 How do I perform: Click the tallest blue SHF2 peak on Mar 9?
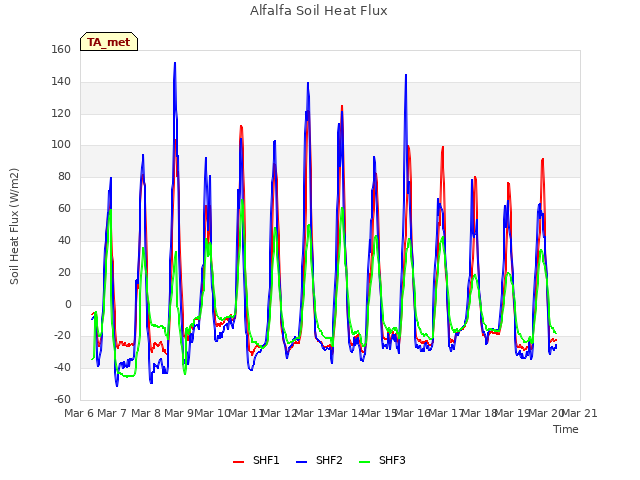(175, 63)
